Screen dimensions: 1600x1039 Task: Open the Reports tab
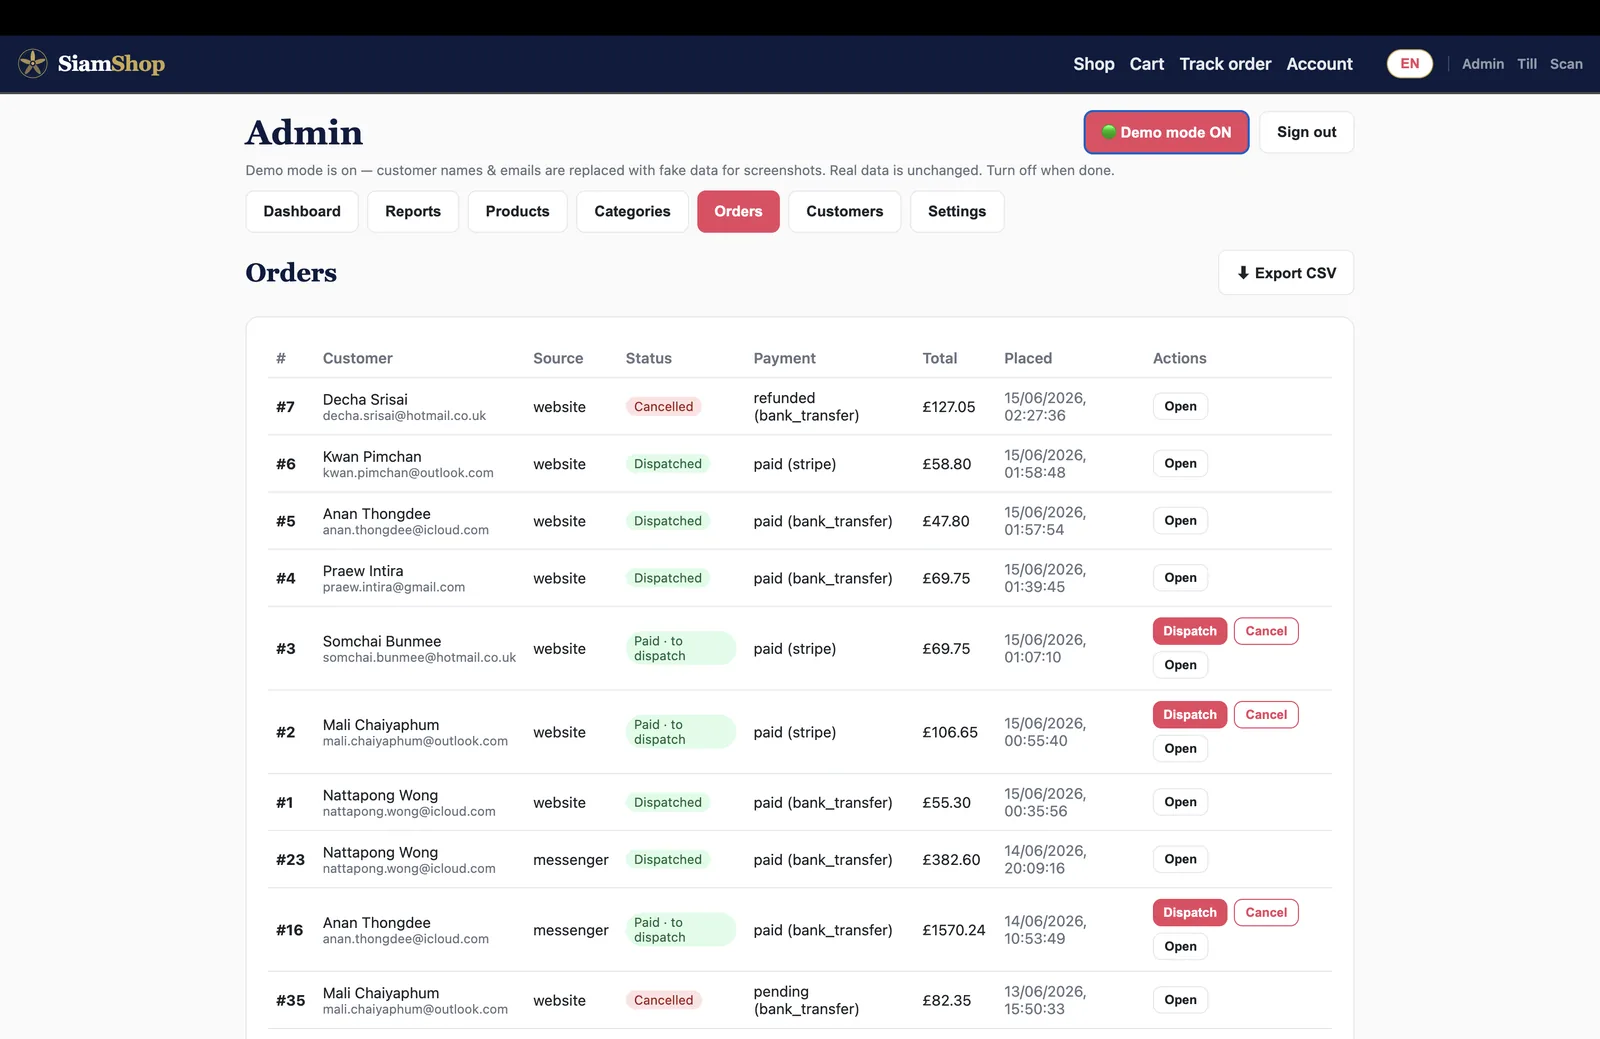[x=413, y=211]
